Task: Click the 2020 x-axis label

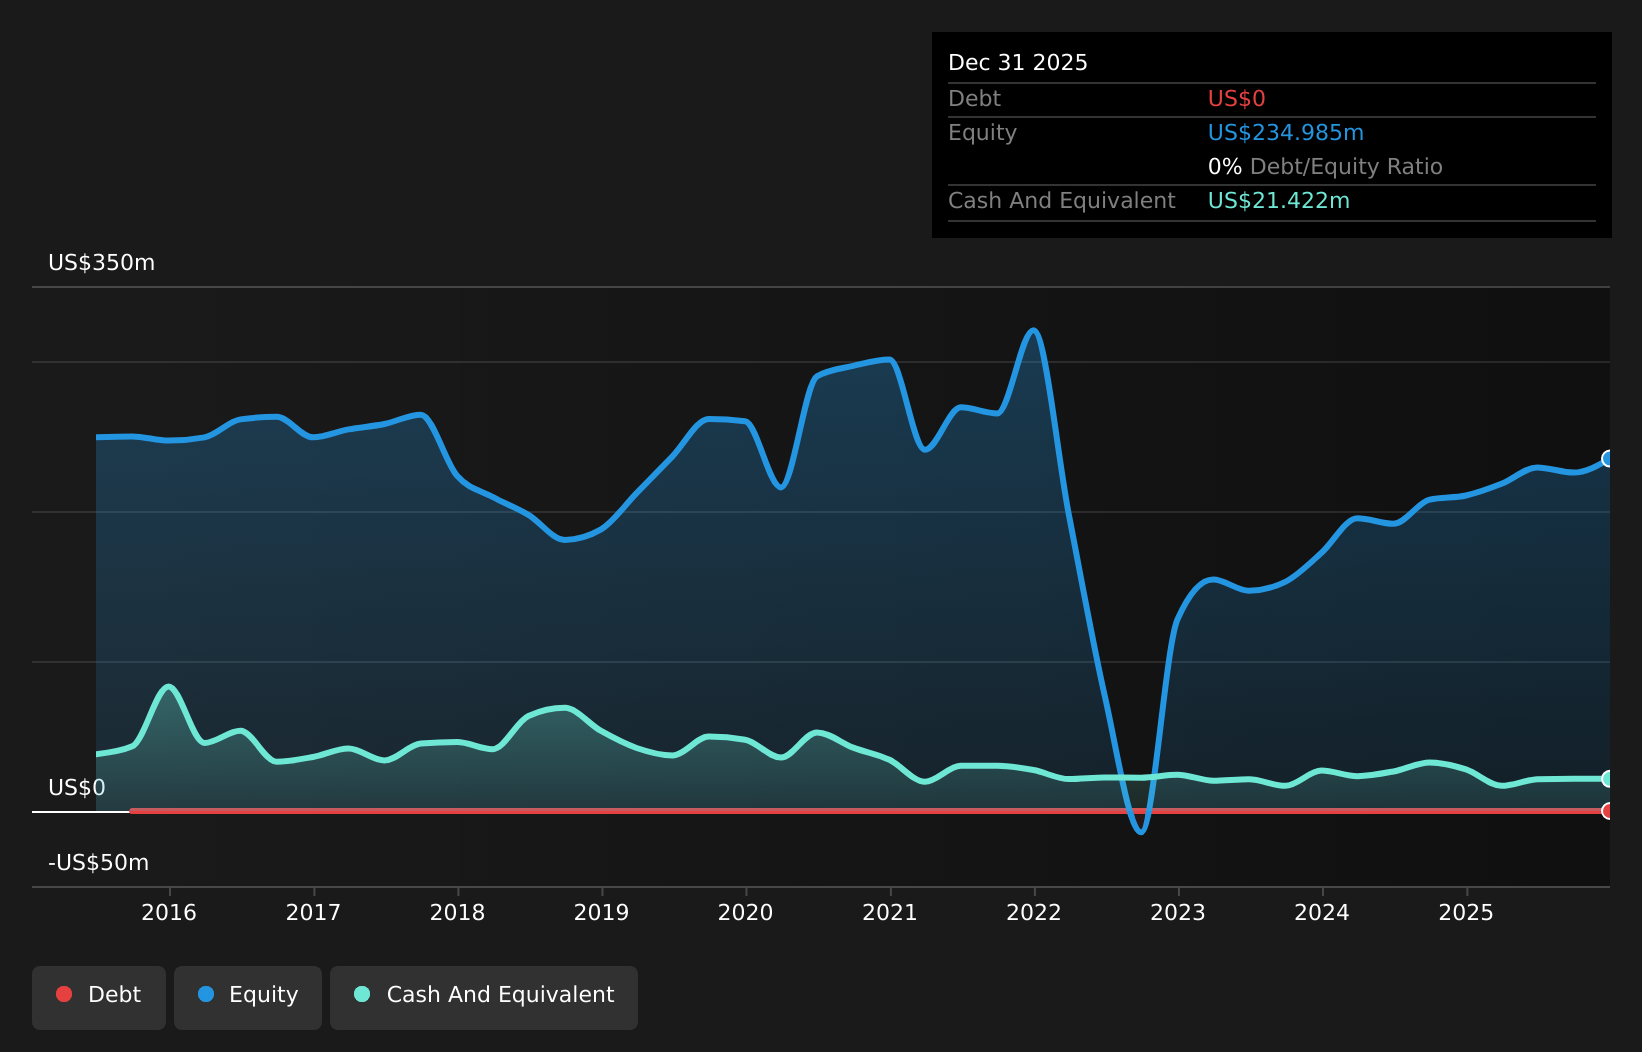Action: pyautogui.click(x=745, y=913)
